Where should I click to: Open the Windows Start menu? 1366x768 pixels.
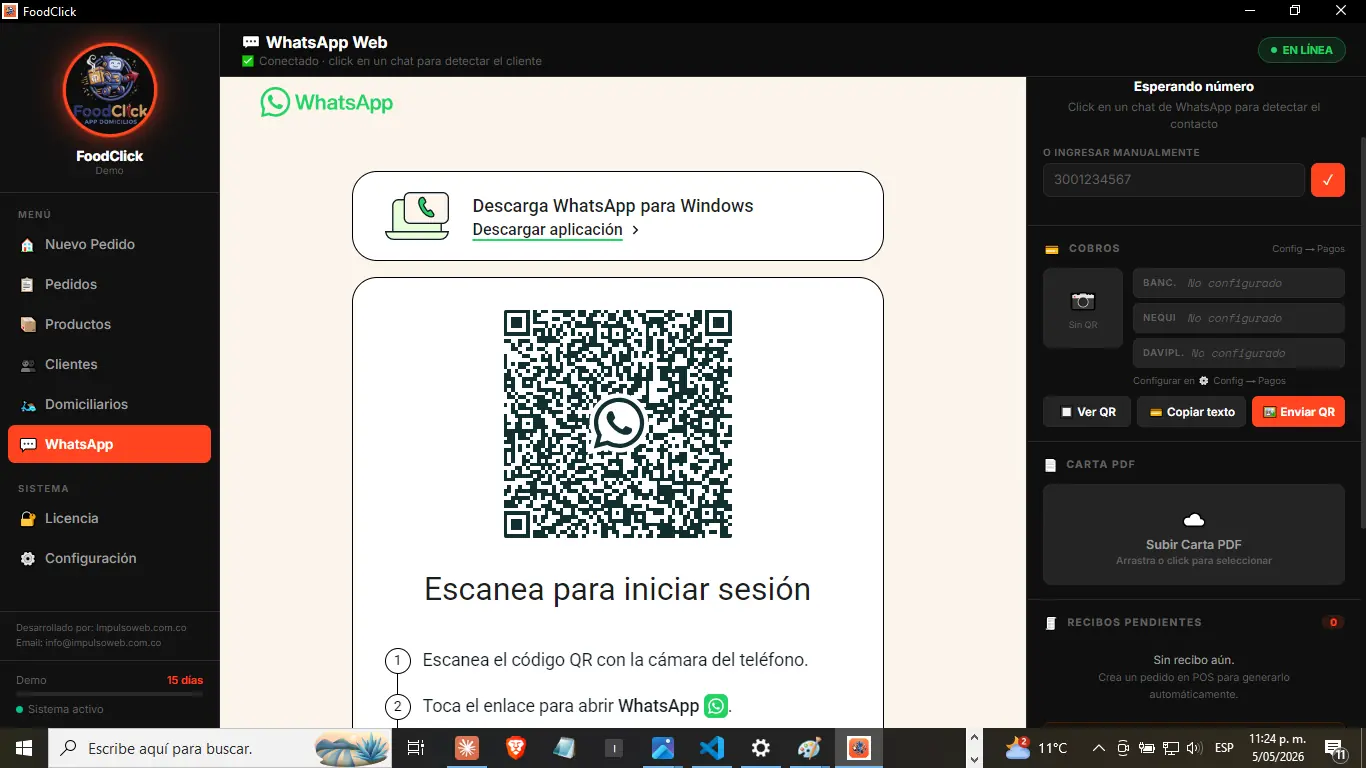[24, 748]
